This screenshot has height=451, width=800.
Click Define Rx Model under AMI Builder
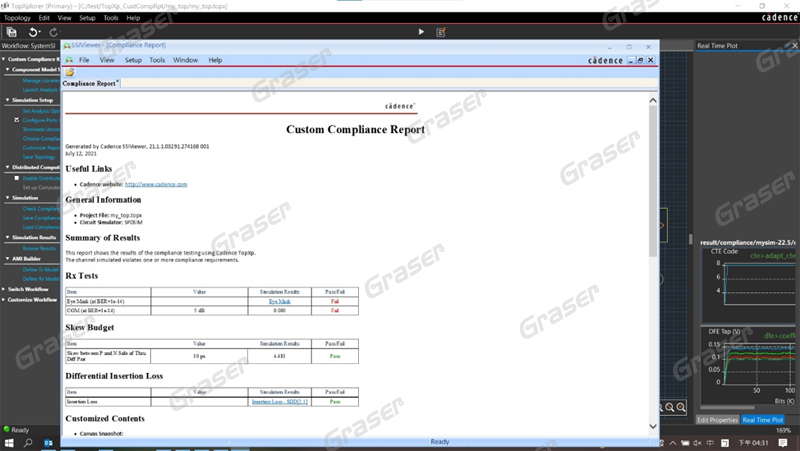coord(41,279)
